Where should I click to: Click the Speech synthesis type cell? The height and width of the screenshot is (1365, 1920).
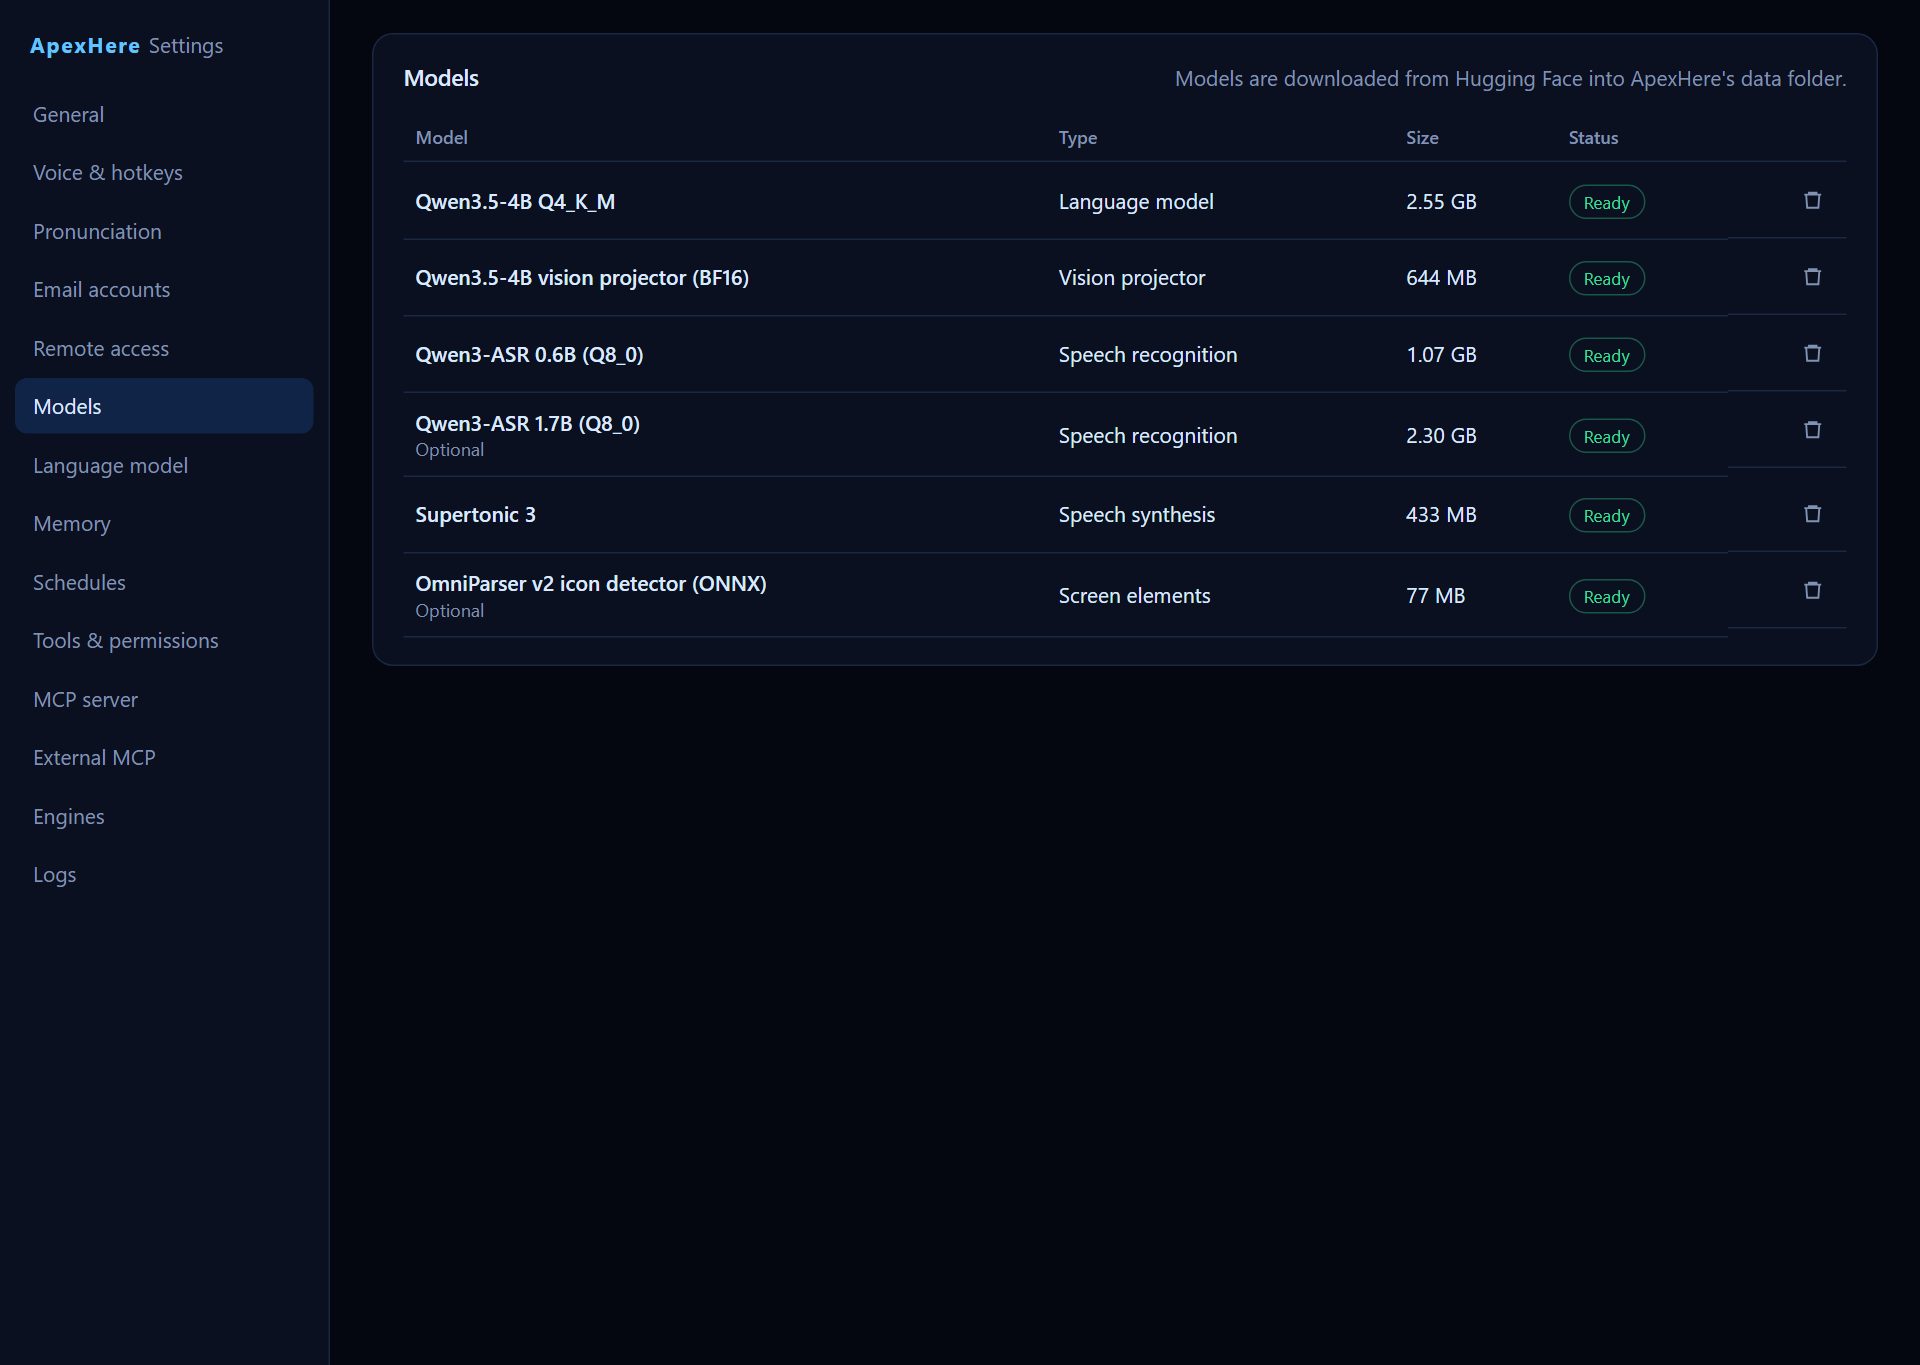1137,515
